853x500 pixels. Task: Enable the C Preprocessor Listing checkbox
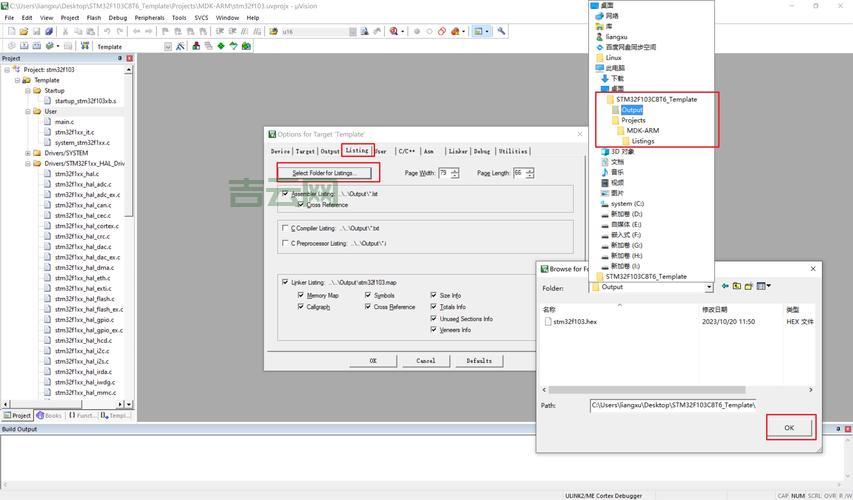tap(285, 243)
